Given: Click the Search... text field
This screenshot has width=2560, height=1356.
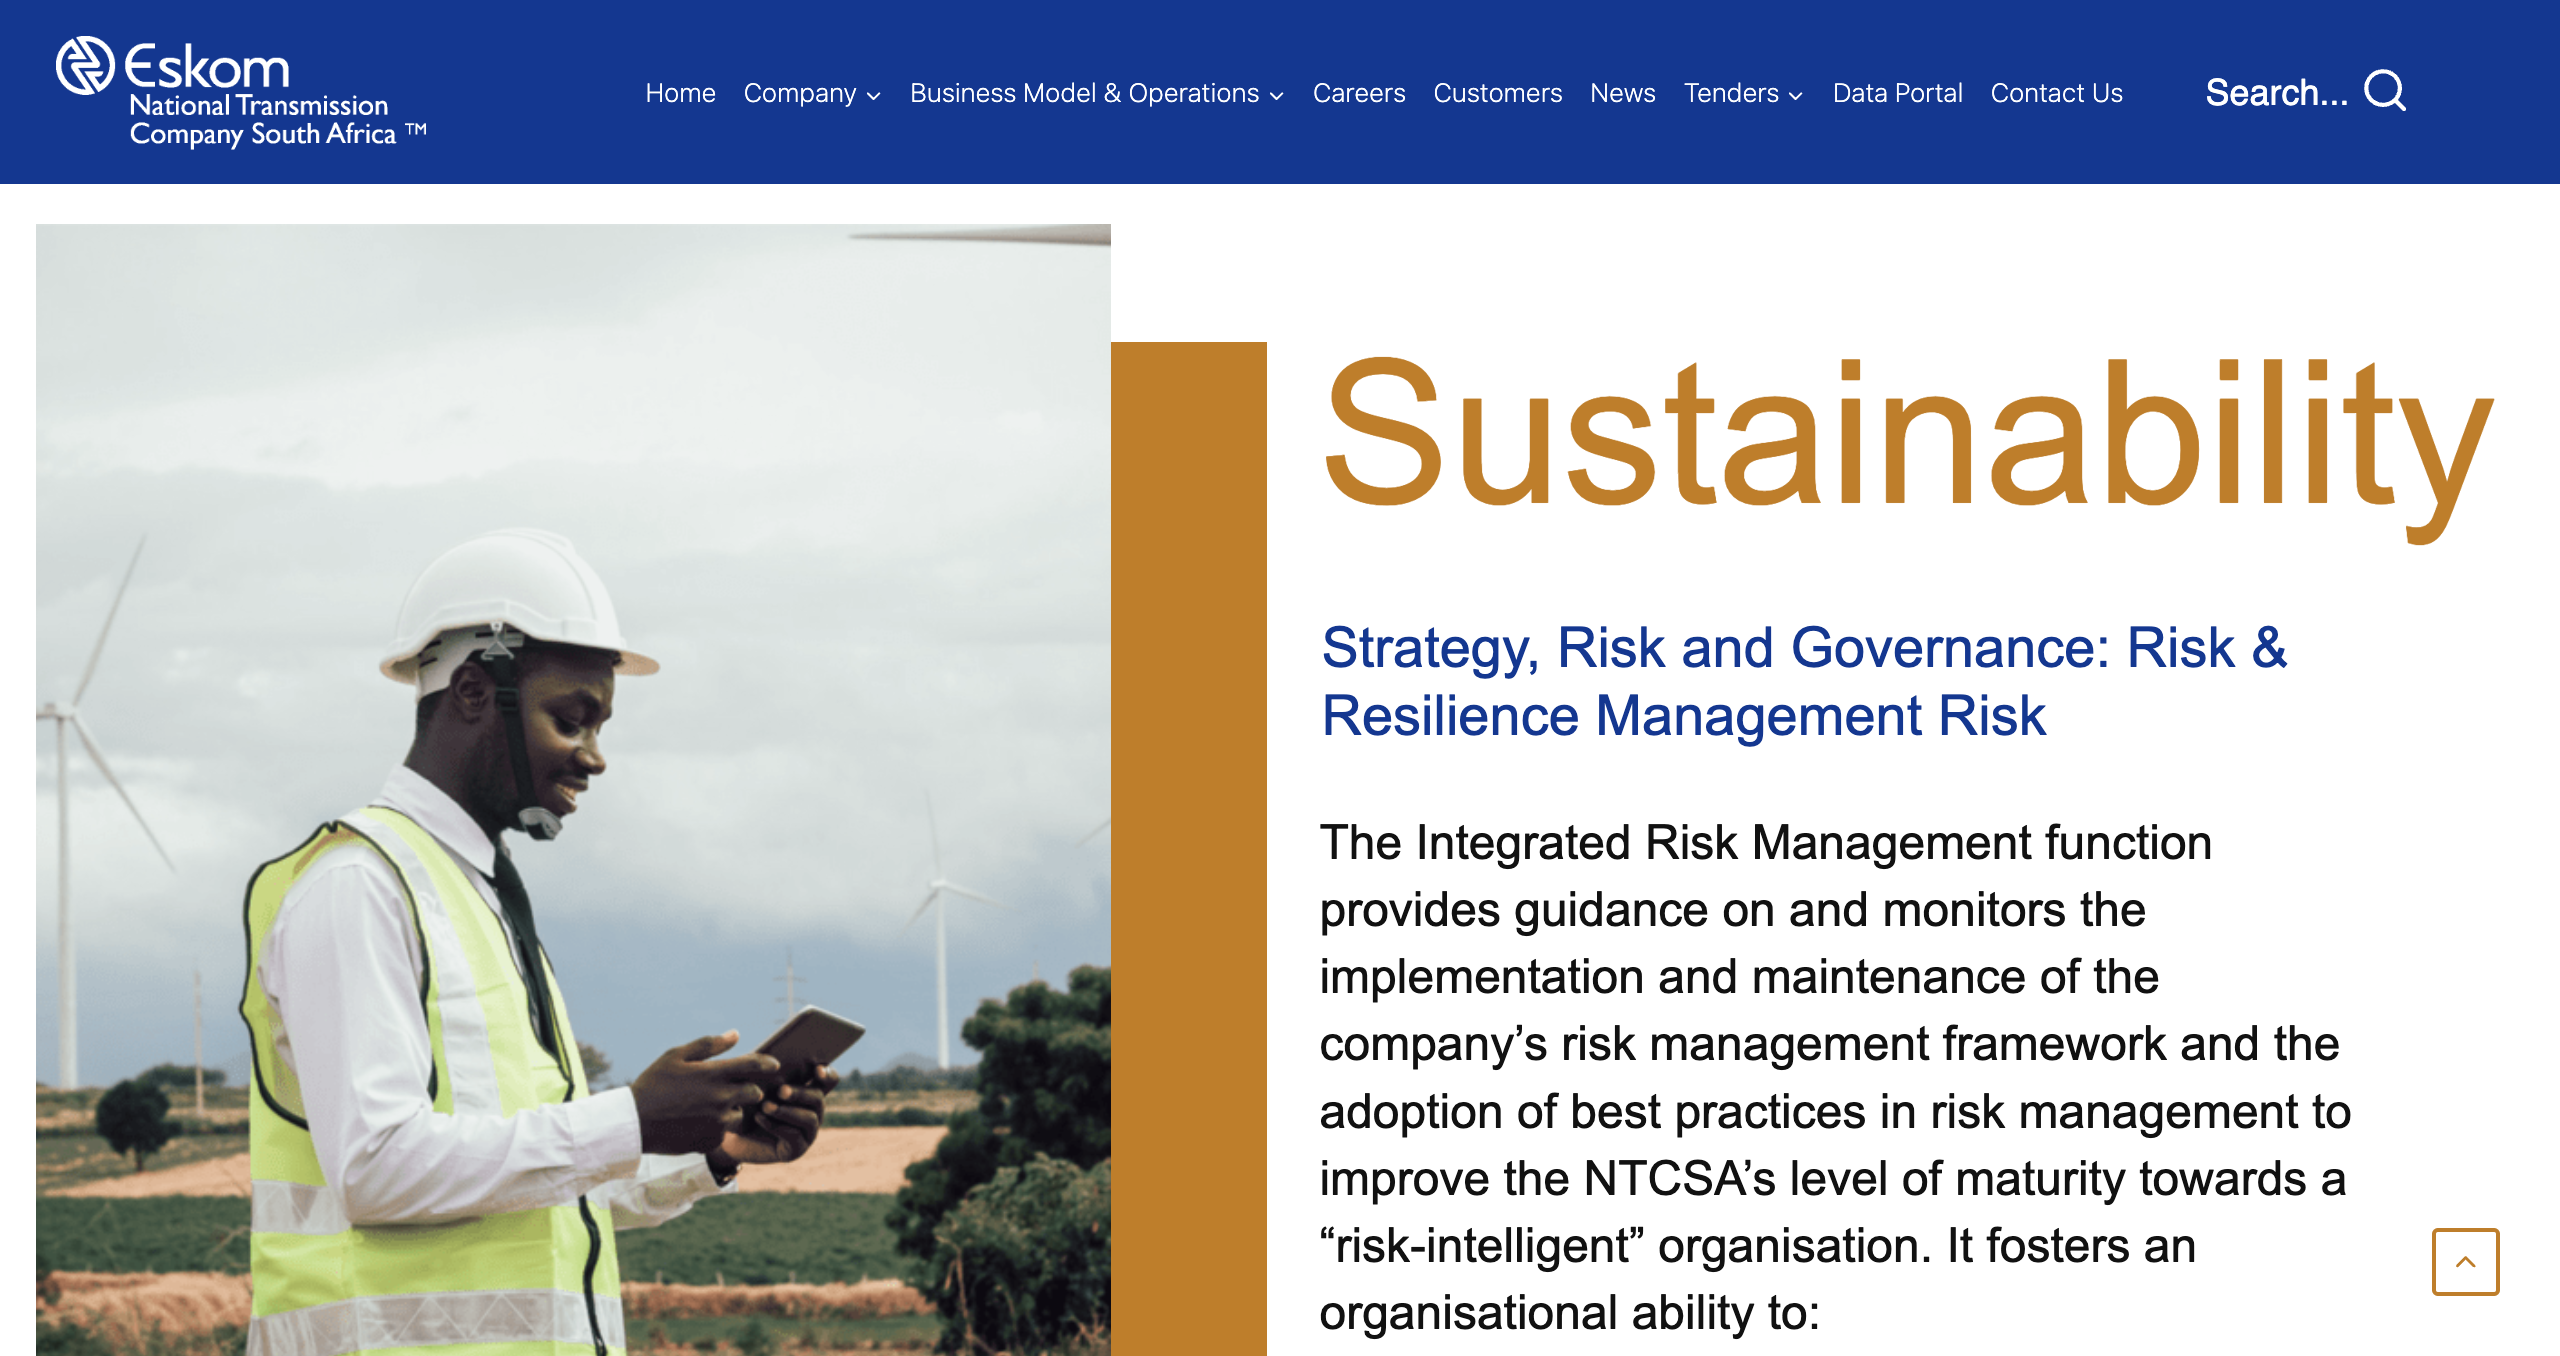Looking at the screenshot, I should point(2278,93).
